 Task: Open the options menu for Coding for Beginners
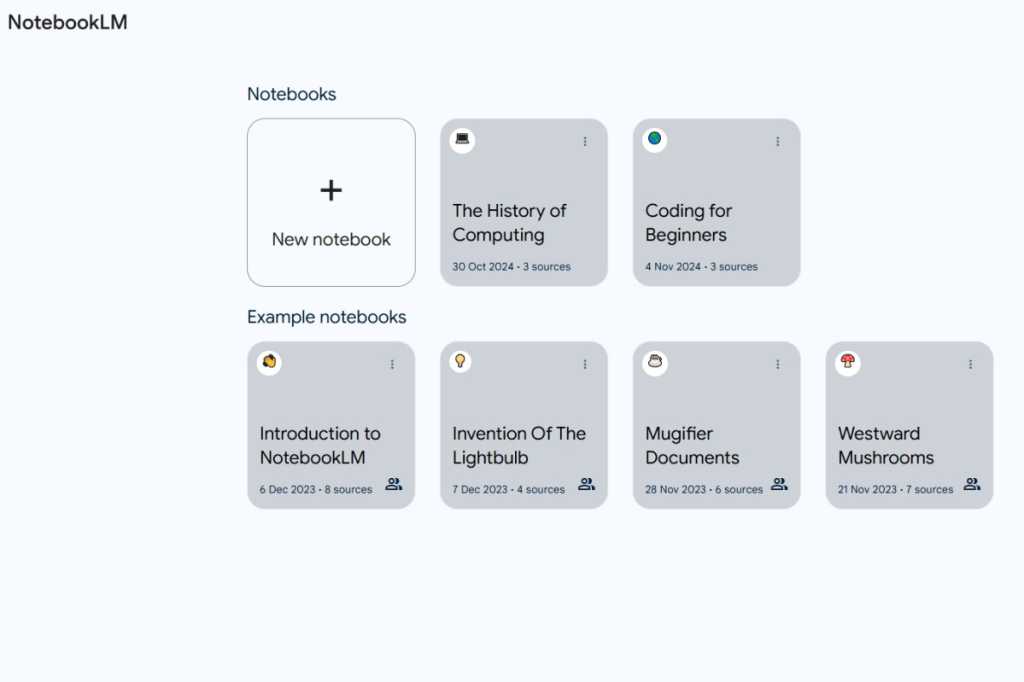(778, 141)
